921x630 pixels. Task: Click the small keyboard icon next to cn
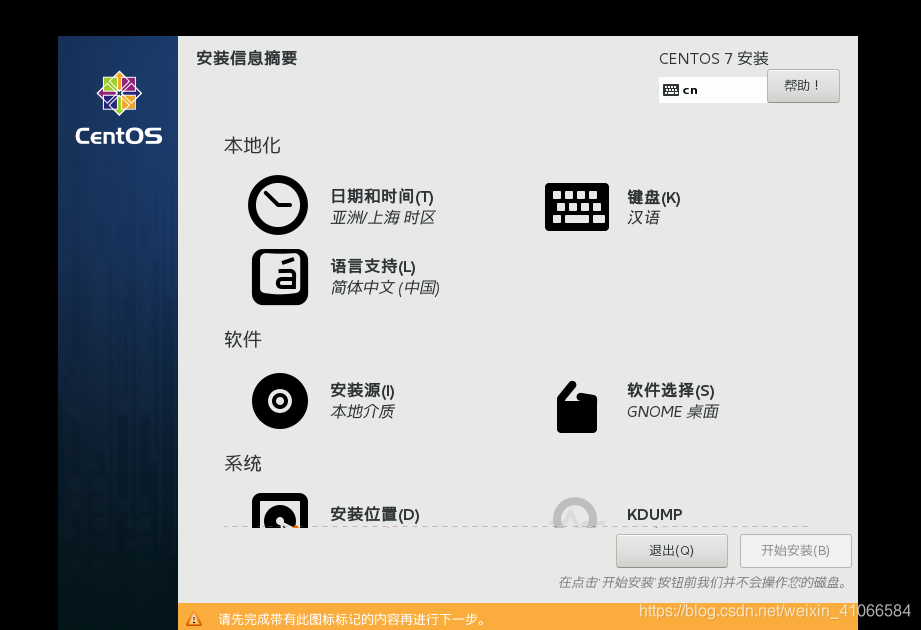click(671, 90)
